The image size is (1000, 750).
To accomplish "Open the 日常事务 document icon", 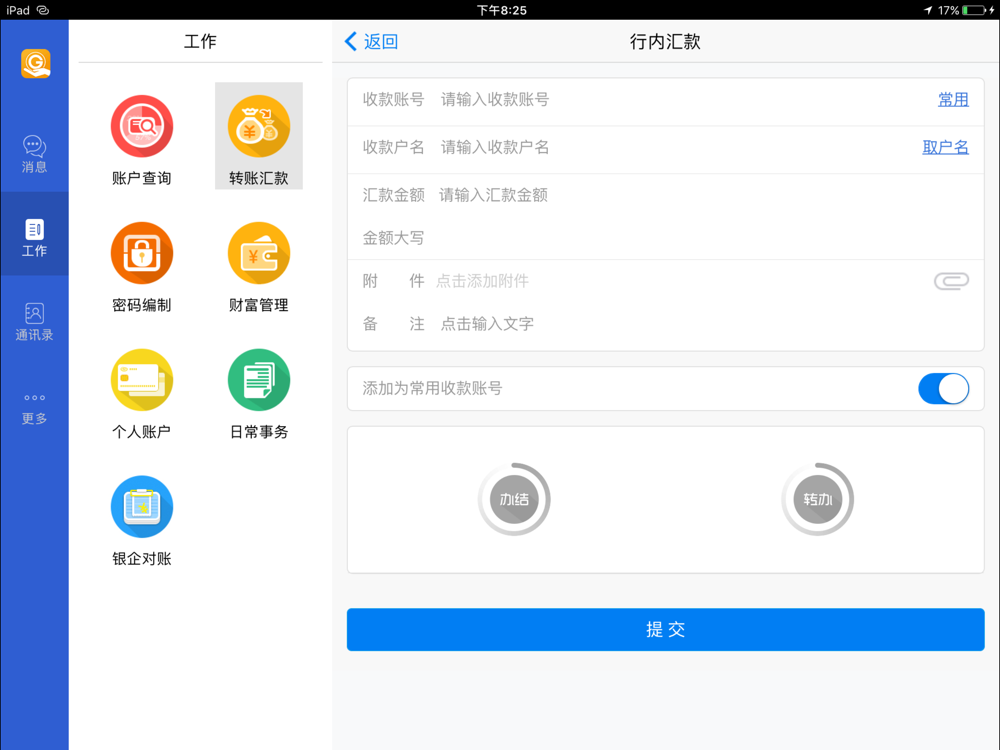I will point(259,380).
